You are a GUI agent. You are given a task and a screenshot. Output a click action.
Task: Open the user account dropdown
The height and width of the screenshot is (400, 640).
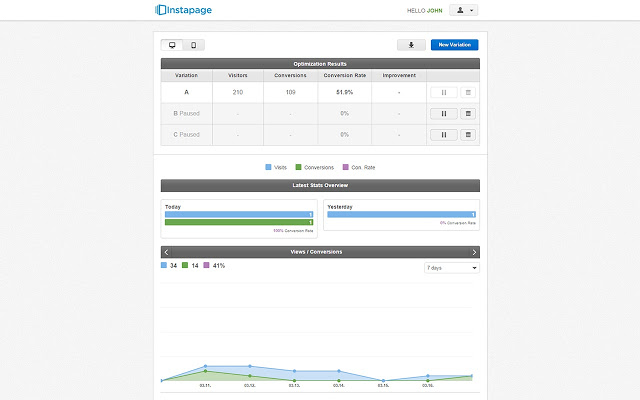coord(463,10)
